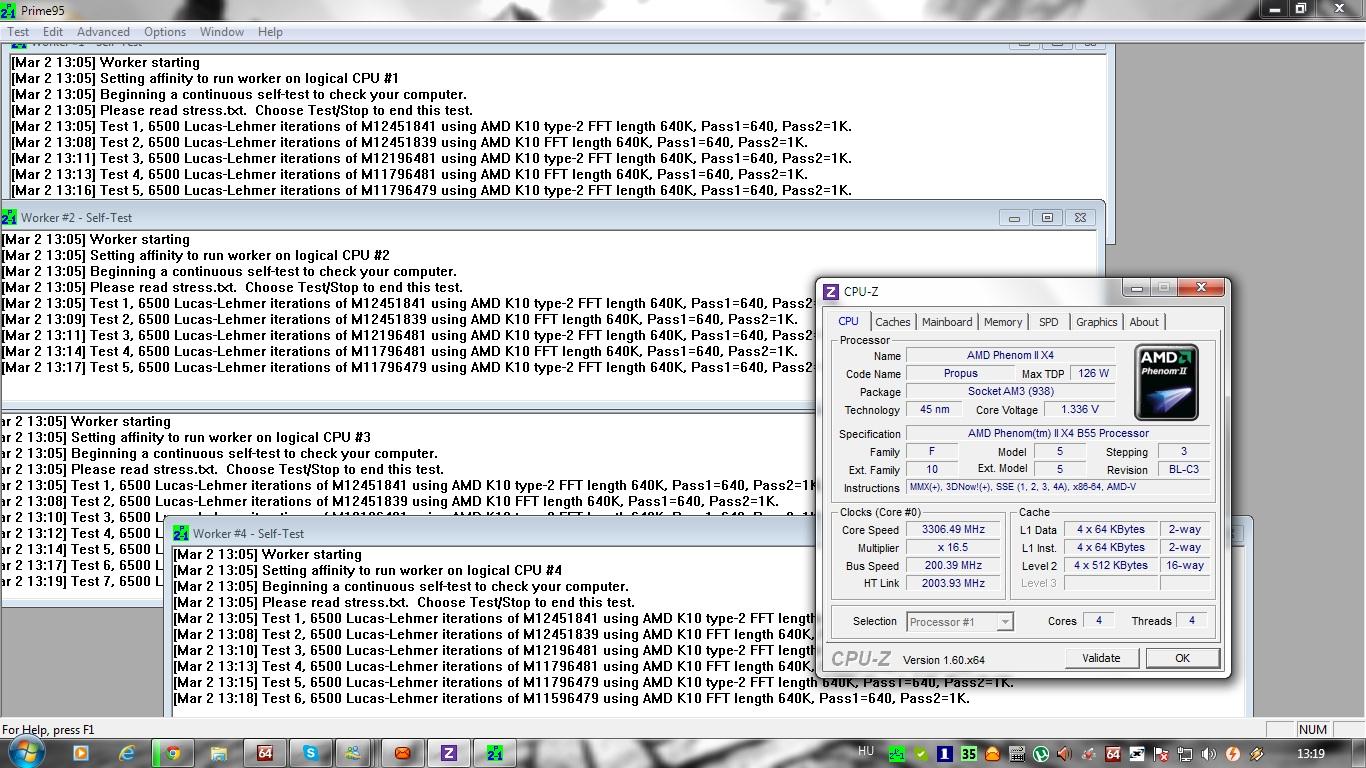Open the 13:19 system clock
This screenshot has width=1366, height=768.
(1311, 754)
